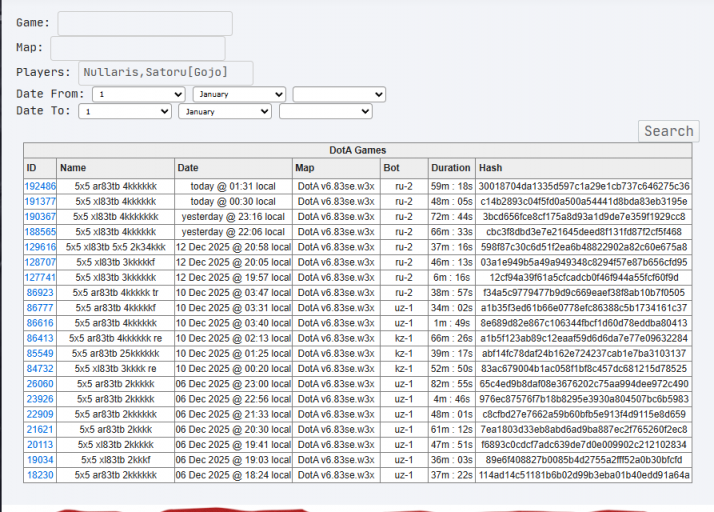Open game ID 23926

[x=40, y=399]
